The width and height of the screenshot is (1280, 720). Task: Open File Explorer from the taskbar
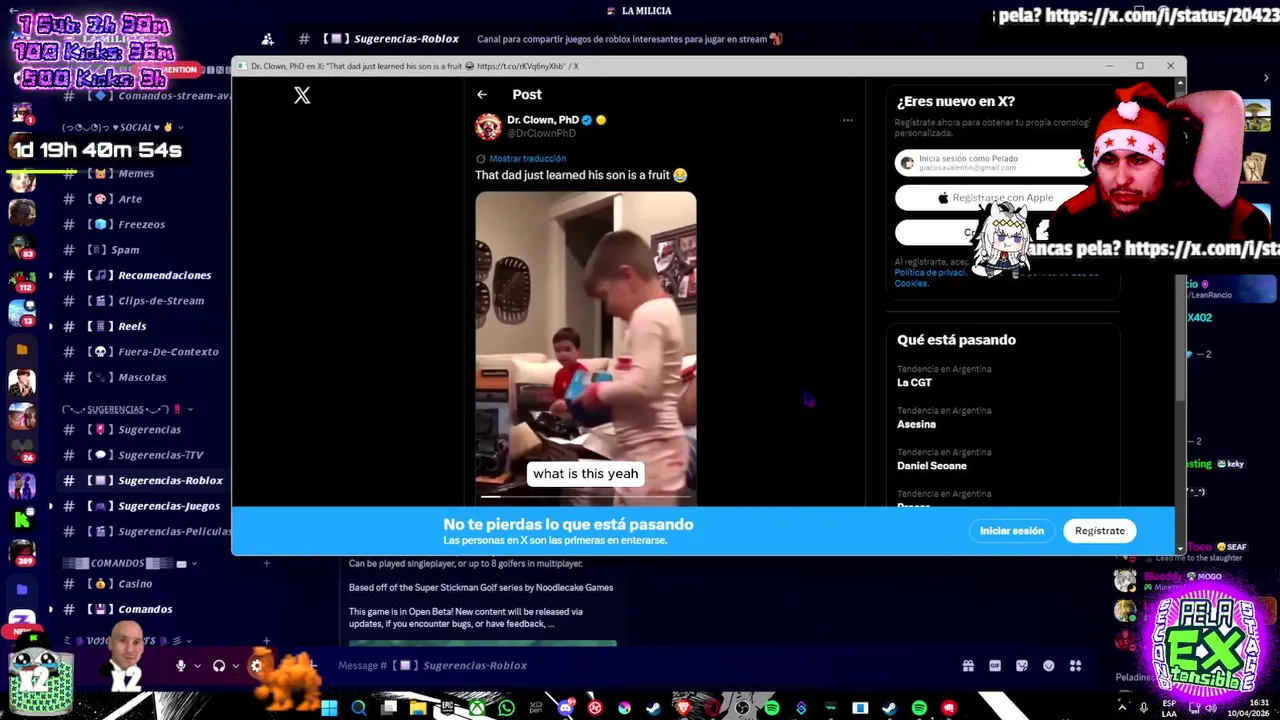coord(418,708)
